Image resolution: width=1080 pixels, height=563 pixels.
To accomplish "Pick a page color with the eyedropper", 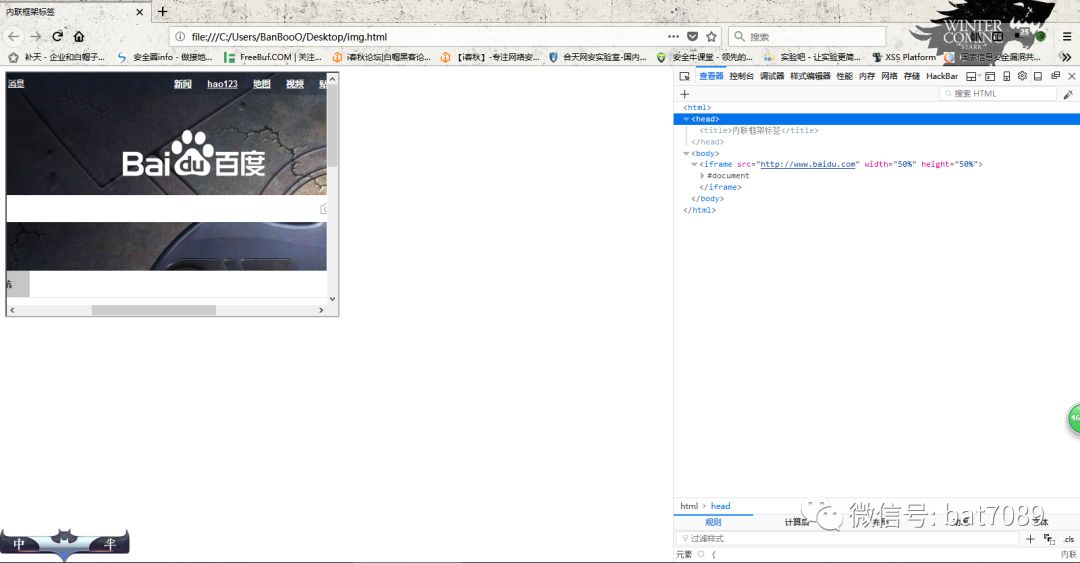I will coord(1068,94).
